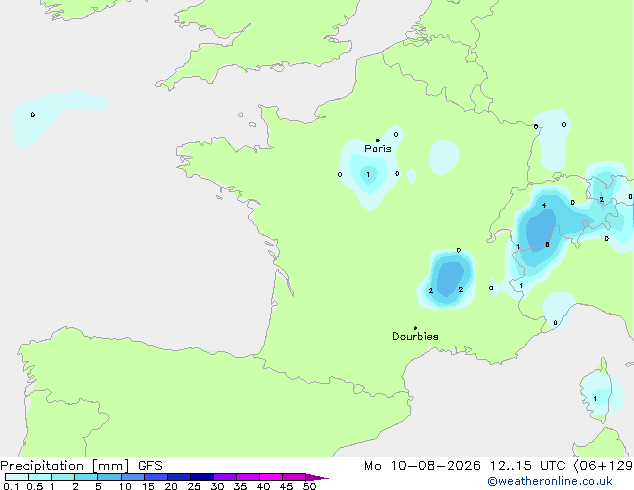Click the '(06+129' run offset text
Image resolution: width=634 pixels, height=490 pixels.
pyautogui.click(x=603, y=466)
